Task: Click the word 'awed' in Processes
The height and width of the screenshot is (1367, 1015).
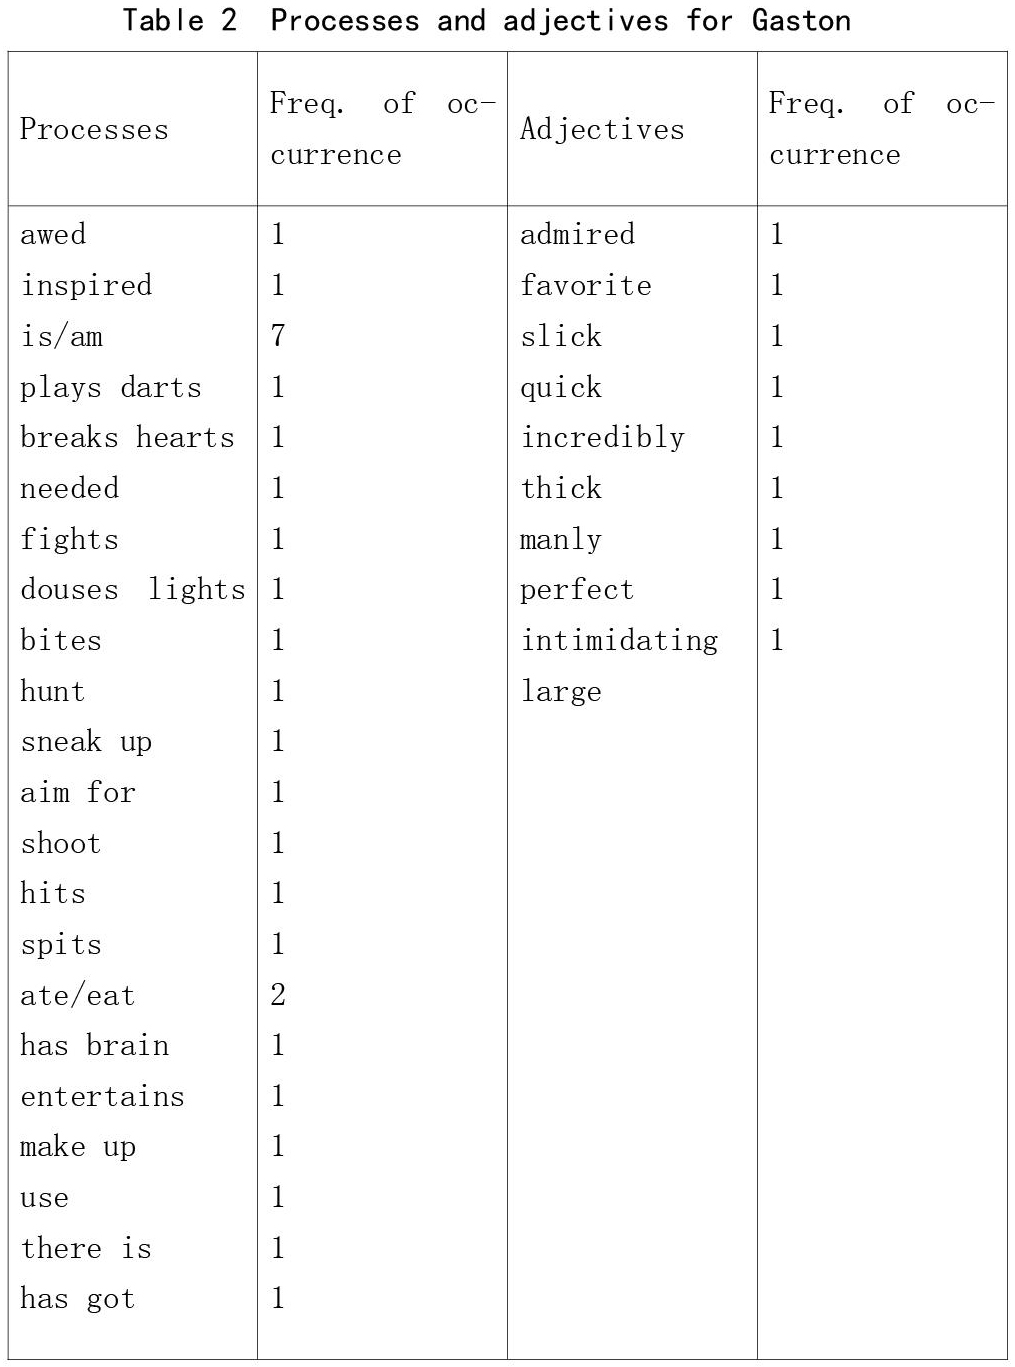Action: point(53,235)
